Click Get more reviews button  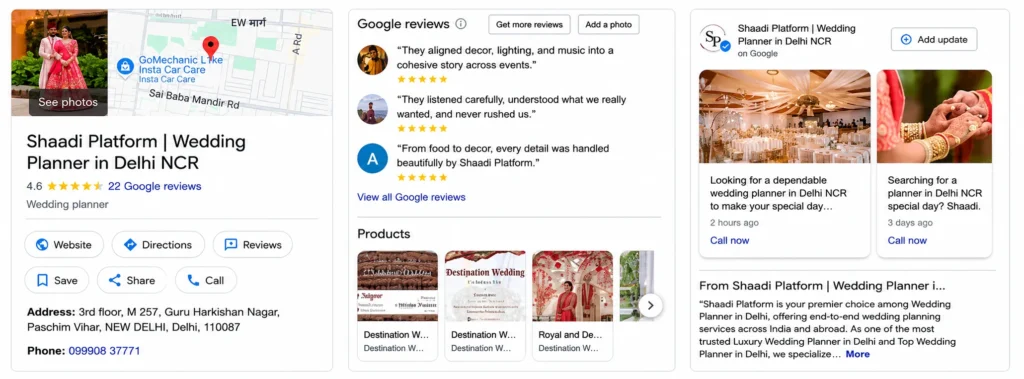[x=529, y=24]
